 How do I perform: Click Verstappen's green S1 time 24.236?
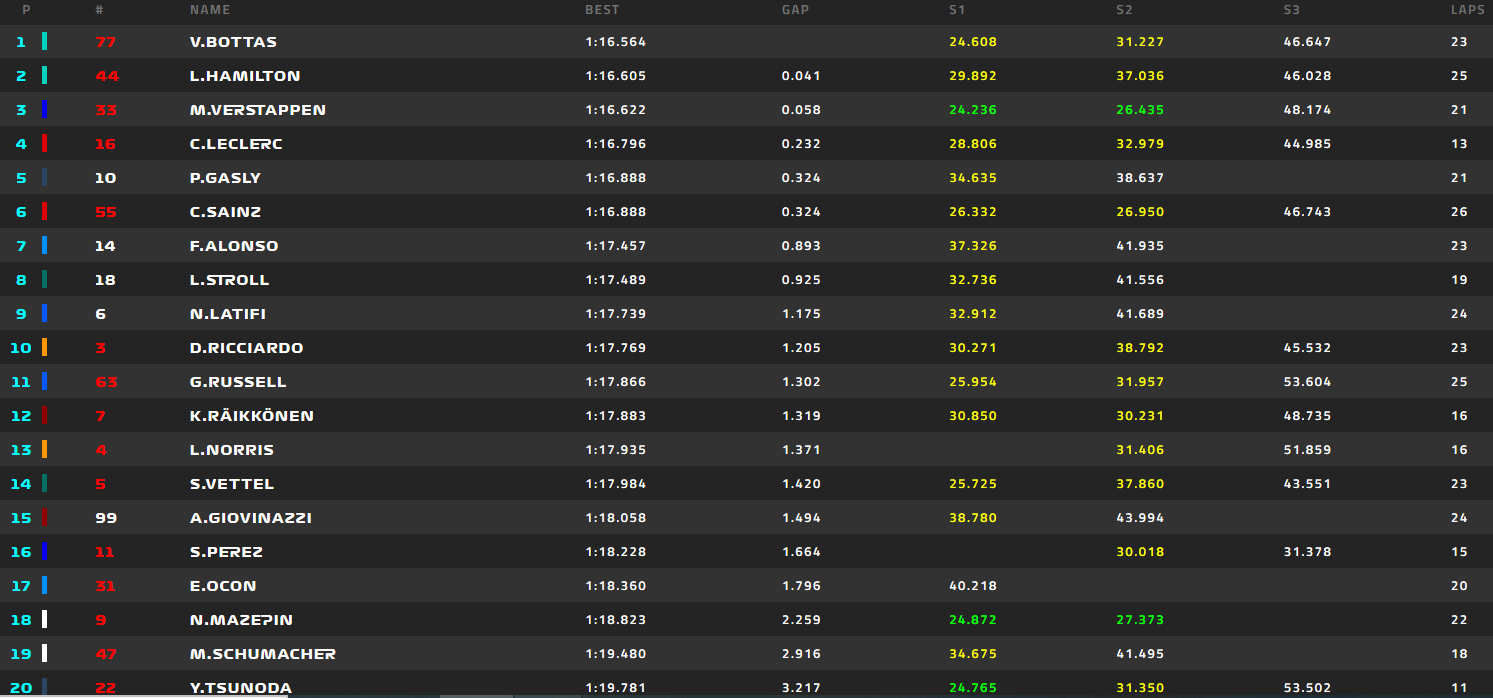[973, 110]
